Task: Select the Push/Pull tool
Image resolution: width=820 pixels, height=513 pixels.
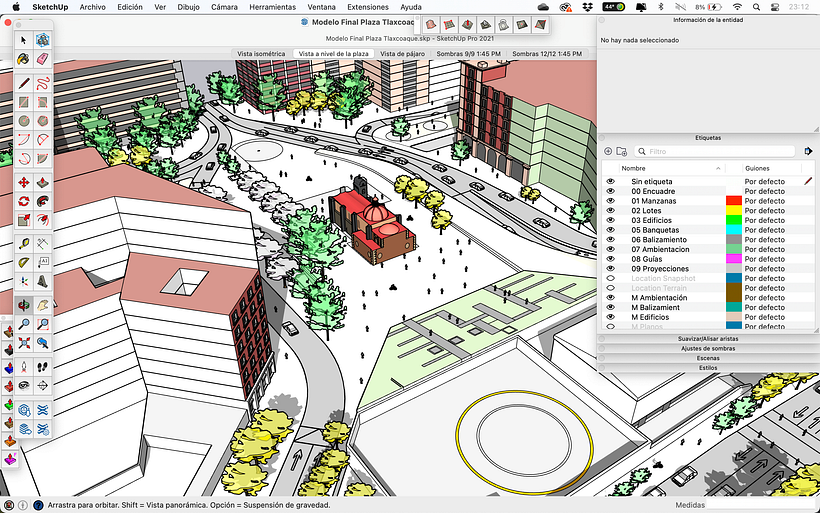Action: click(x=42, y=182)
